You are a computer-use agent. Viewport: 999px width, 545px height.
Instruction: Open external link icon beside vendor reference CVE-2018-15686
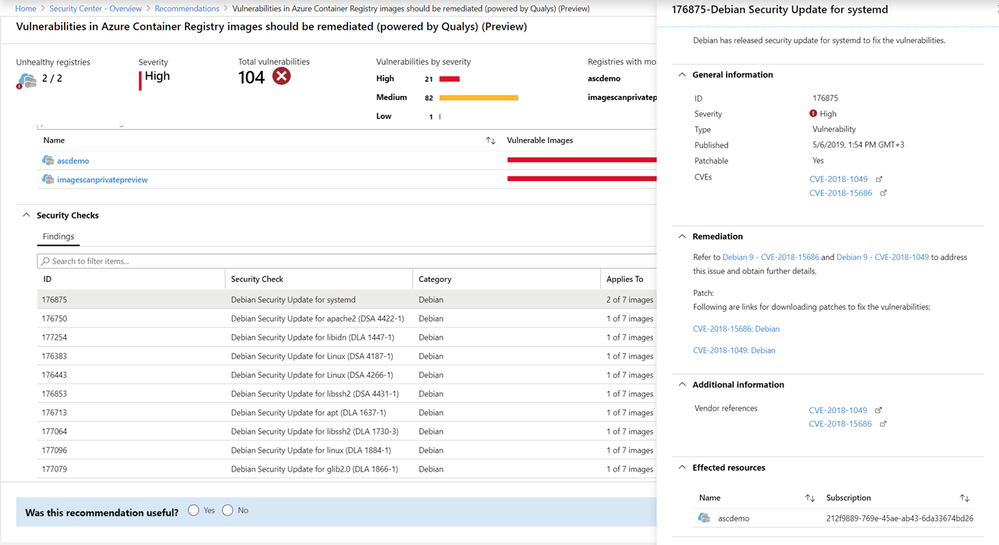click(x=883, y=423)
